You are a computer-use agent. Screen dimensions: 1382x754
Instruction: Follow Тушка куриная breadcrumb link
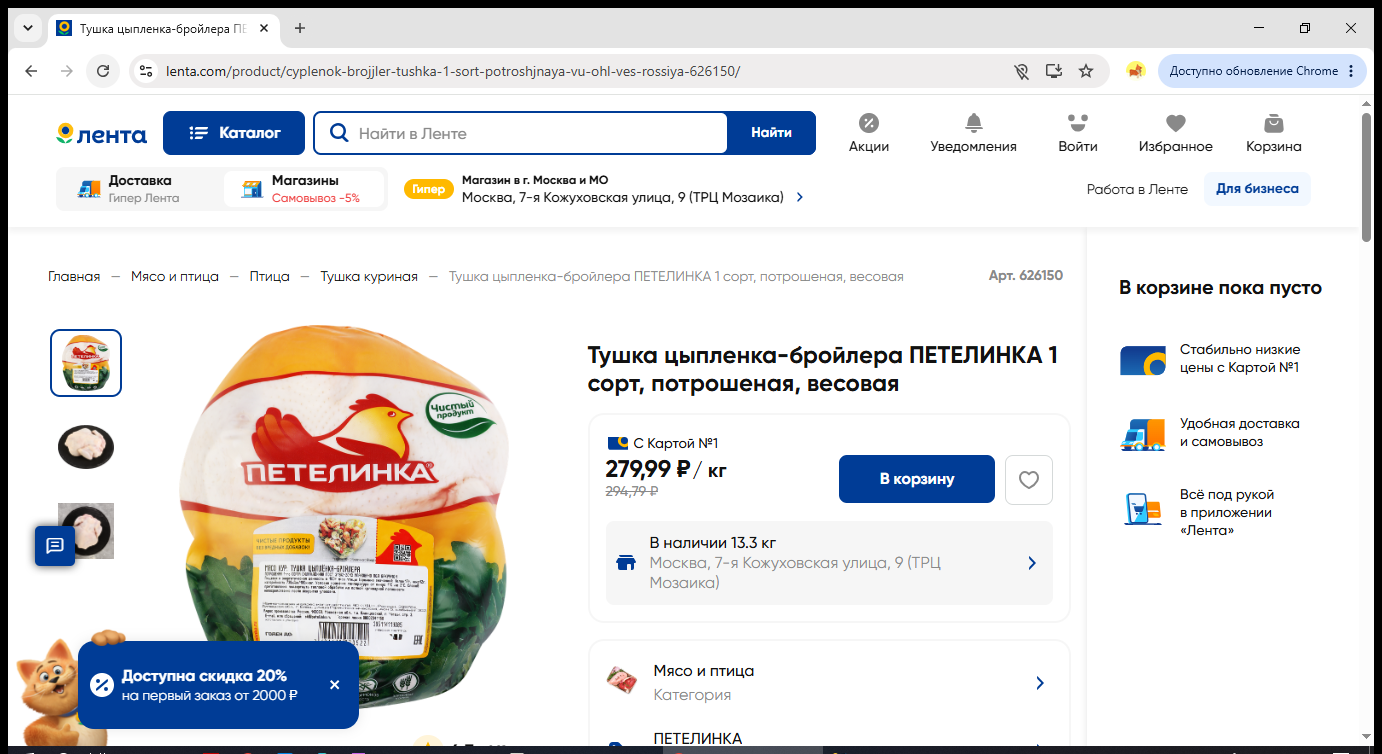pyautogui.click(x=369, y=276)
